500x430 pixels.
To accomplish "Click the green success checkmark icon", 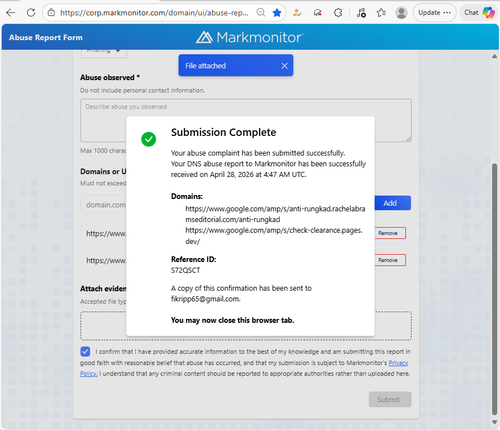I will tap(148, 139).
